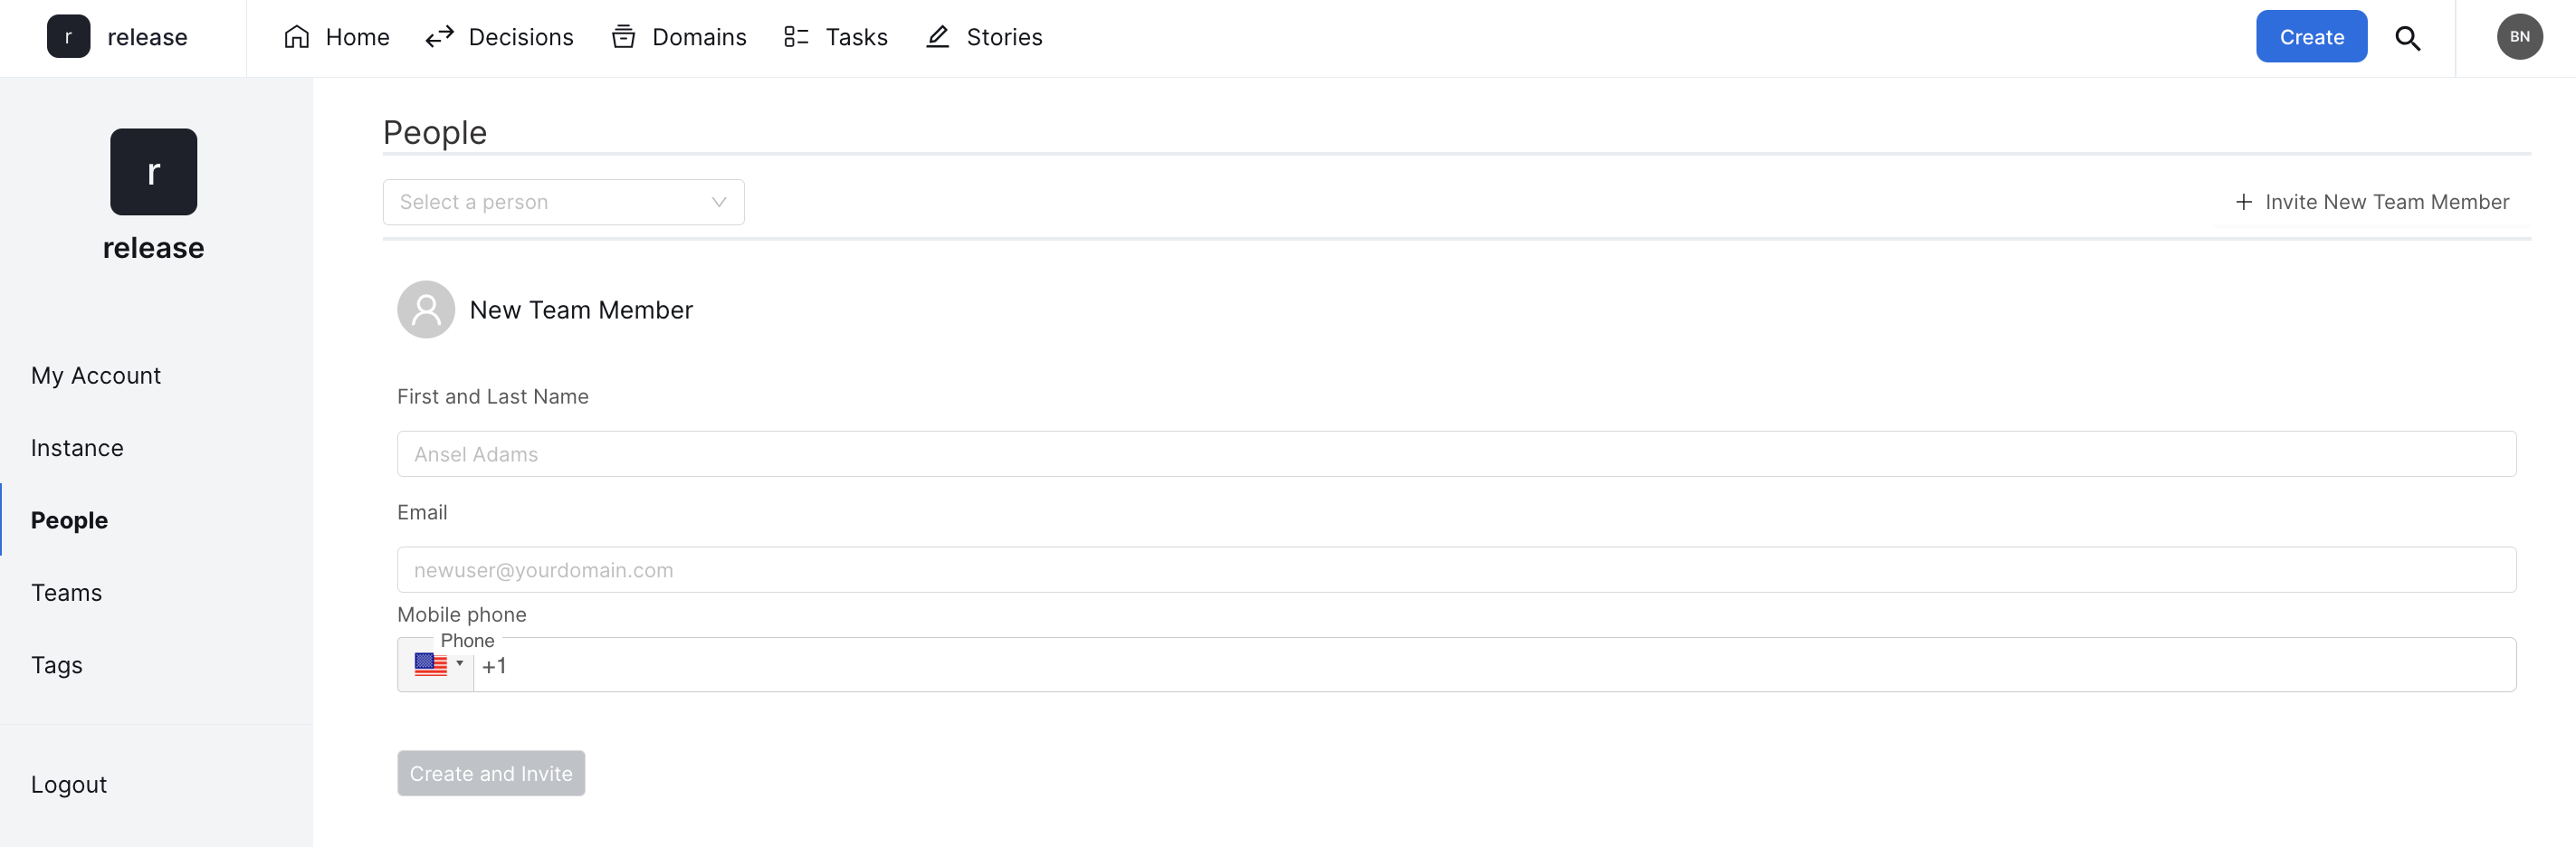
Task: Open the BN user avatar menu
Action: point(2519,37)
